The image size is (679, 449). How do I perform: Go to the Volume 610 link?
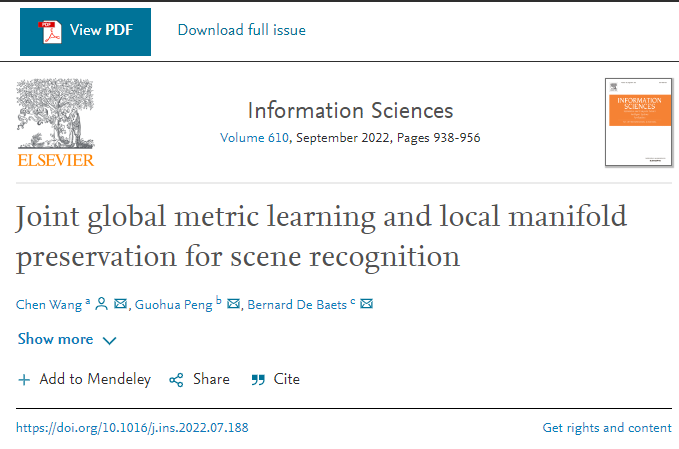click(x=254, y=138)
